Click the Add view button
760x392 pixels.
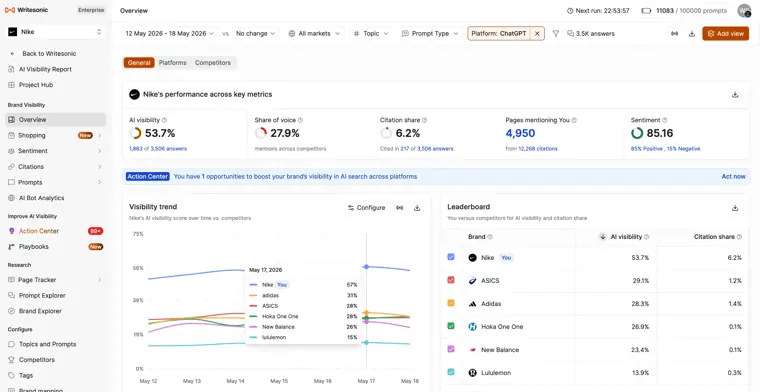pyautogui.click(x=725, y=33)
